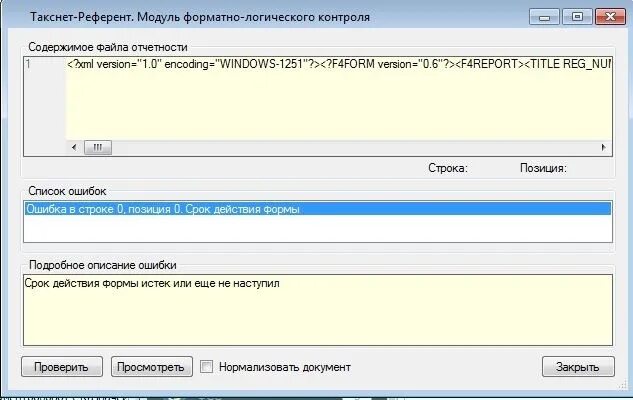The image size is (633, 400).
Task: Open the Просмотреть button
Action: [152, 366]
